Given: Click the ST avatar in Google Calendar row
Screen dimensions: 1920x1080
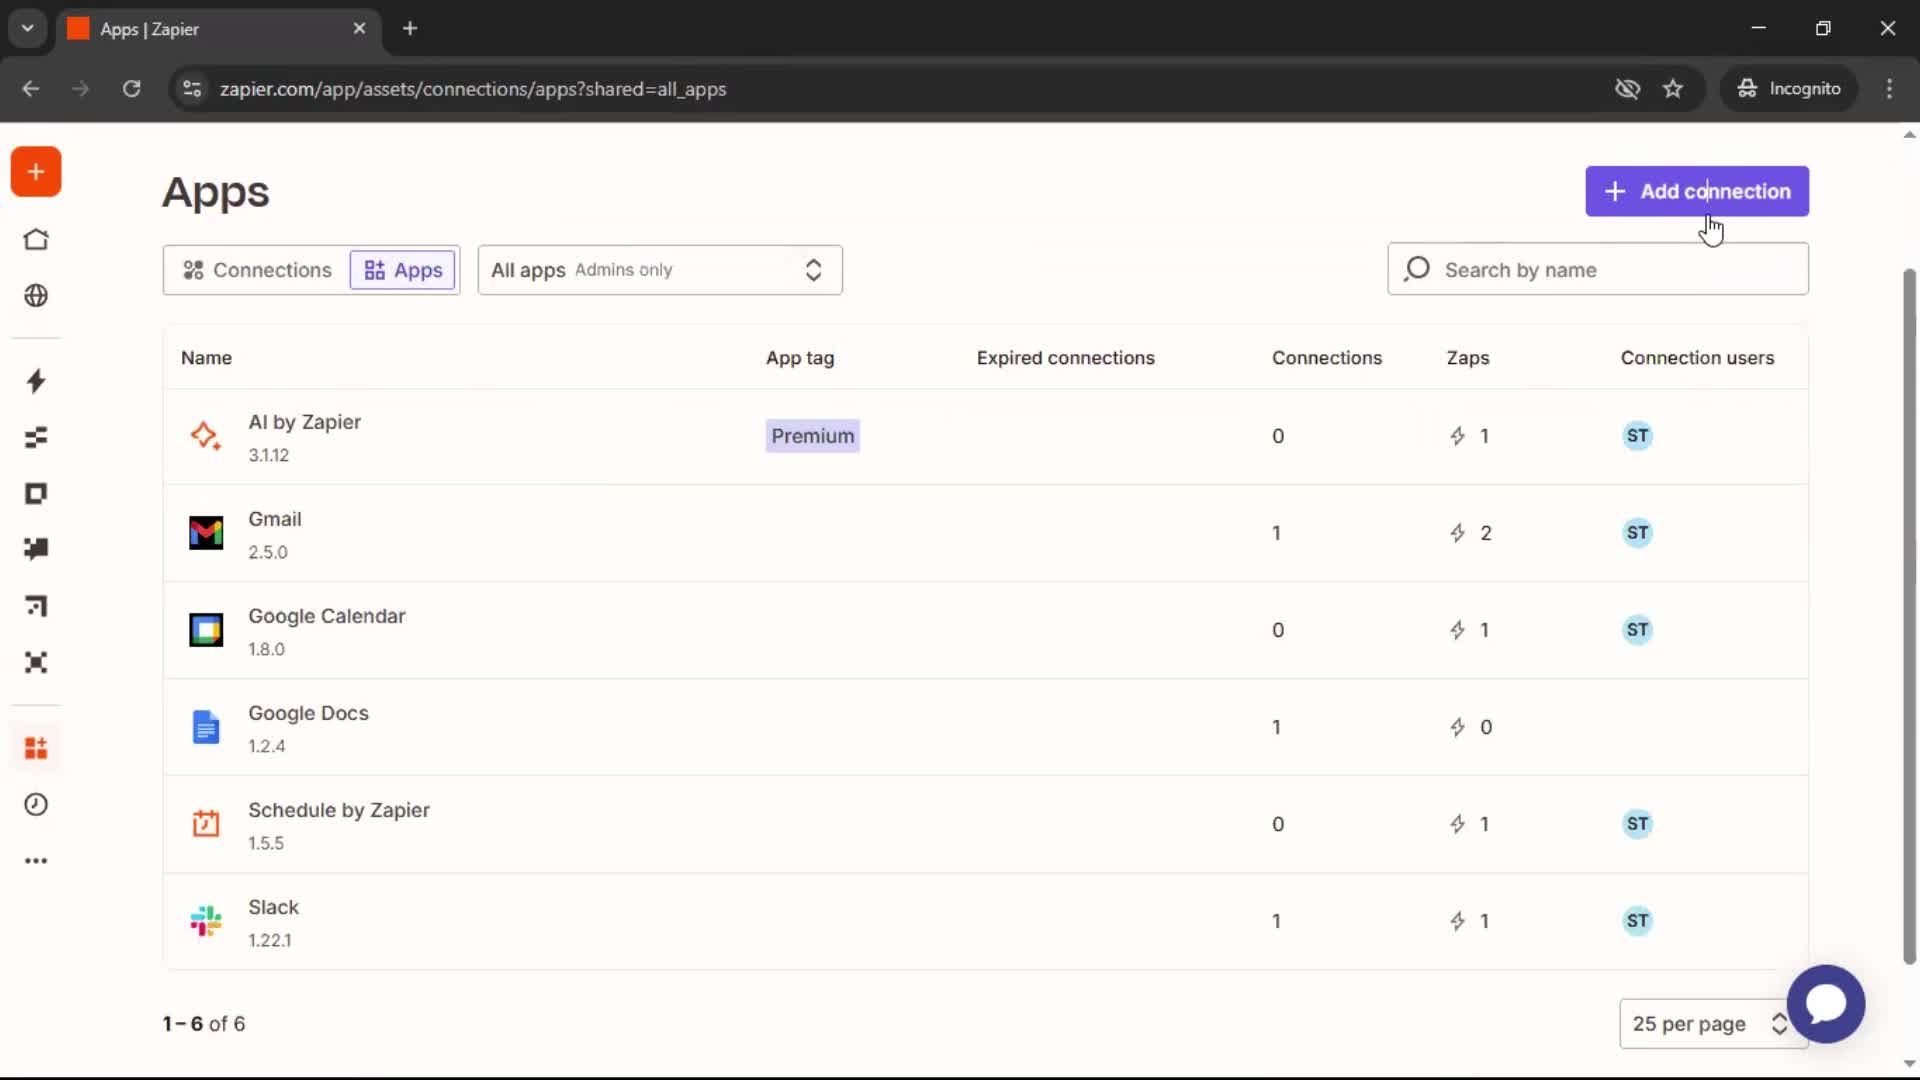Looking at the screenshot, I should point(1637,630).
